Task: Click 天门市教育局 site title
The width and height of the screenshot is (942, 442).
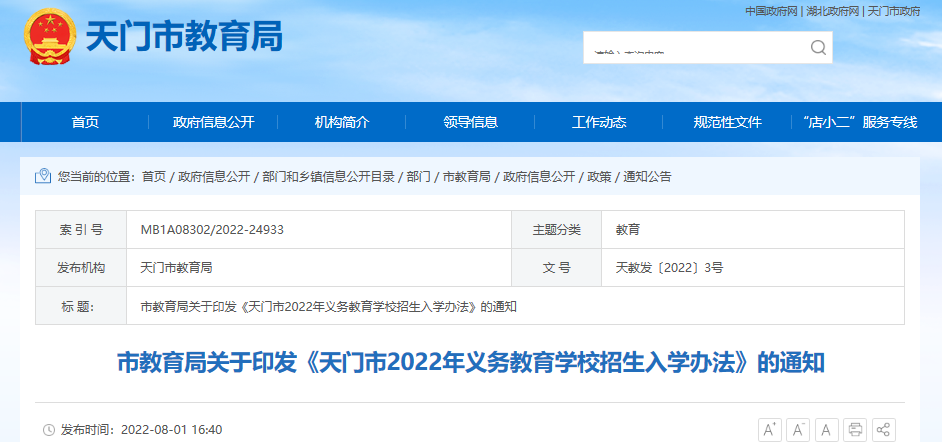Action: tap(184, 37)
